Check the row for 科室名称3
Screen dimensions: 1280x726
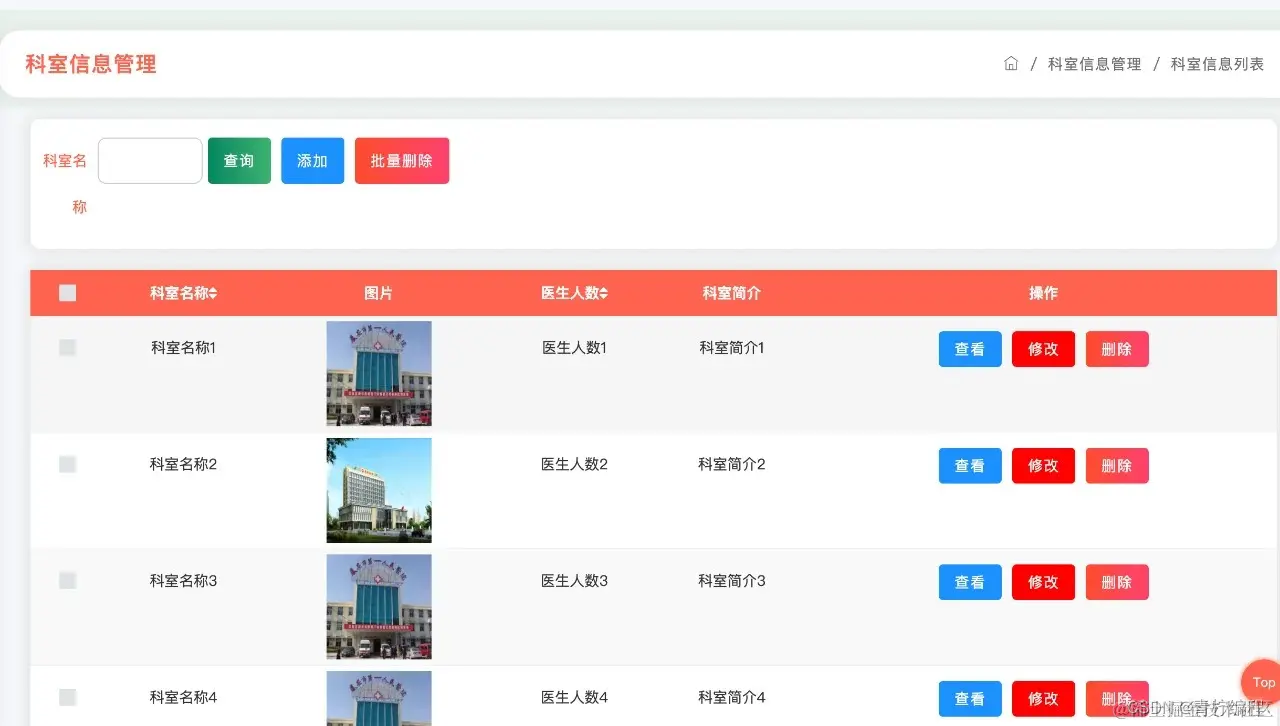(x=68, y=580)
